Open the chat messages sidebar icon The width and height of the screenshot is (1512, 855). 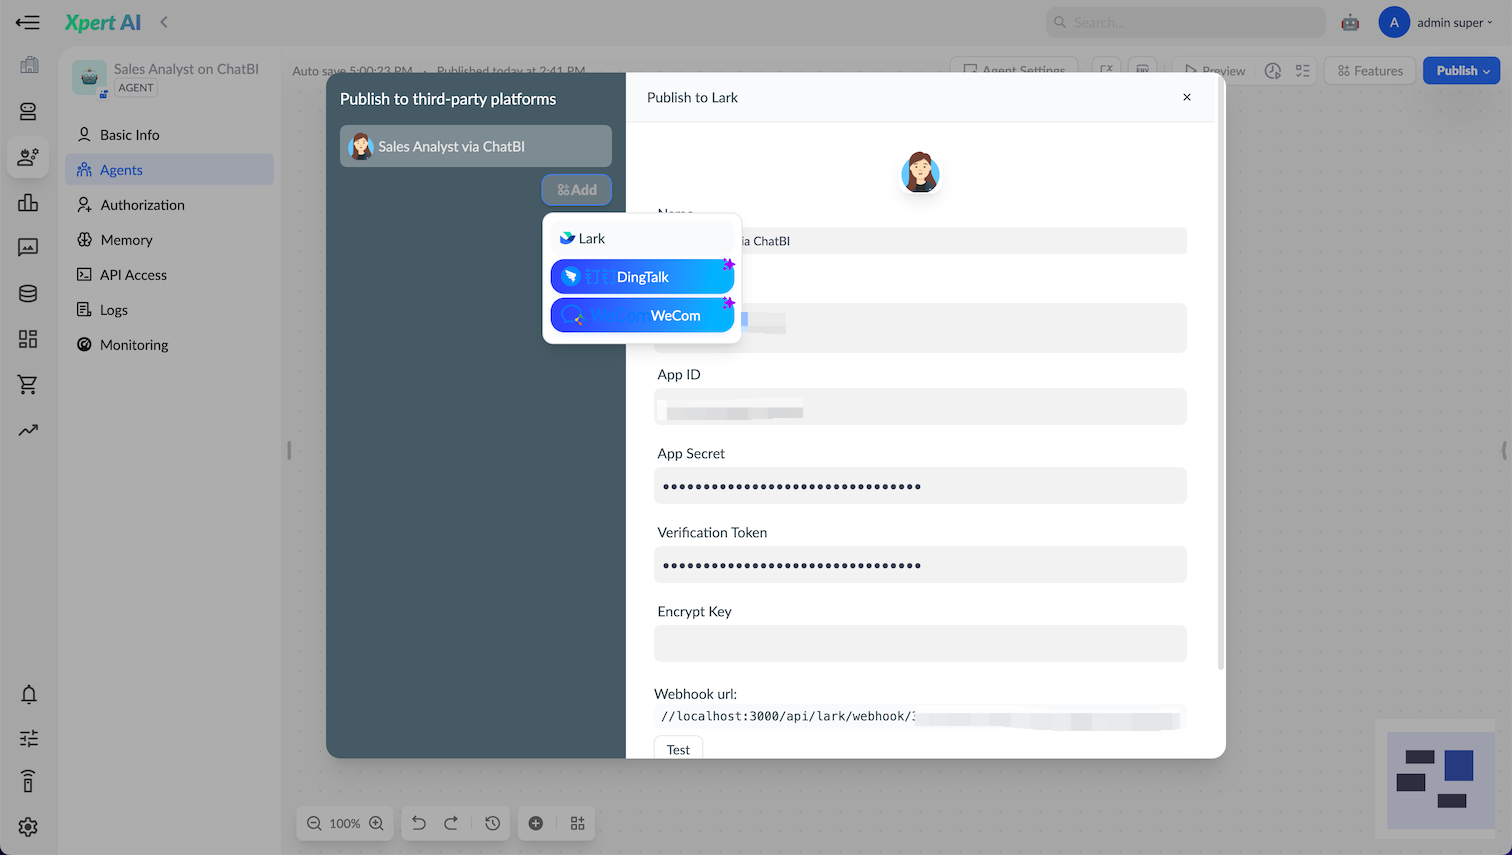[x=28, y=247]
